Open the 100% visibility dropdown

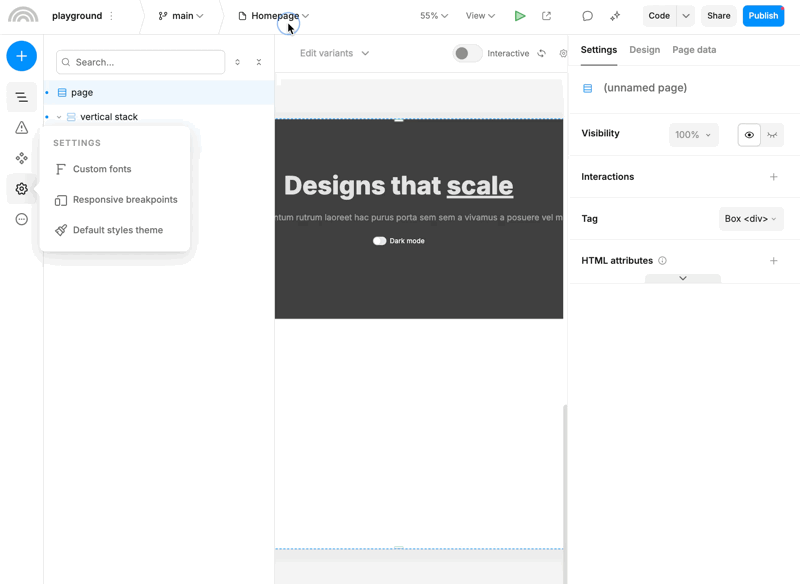point(693,135)
